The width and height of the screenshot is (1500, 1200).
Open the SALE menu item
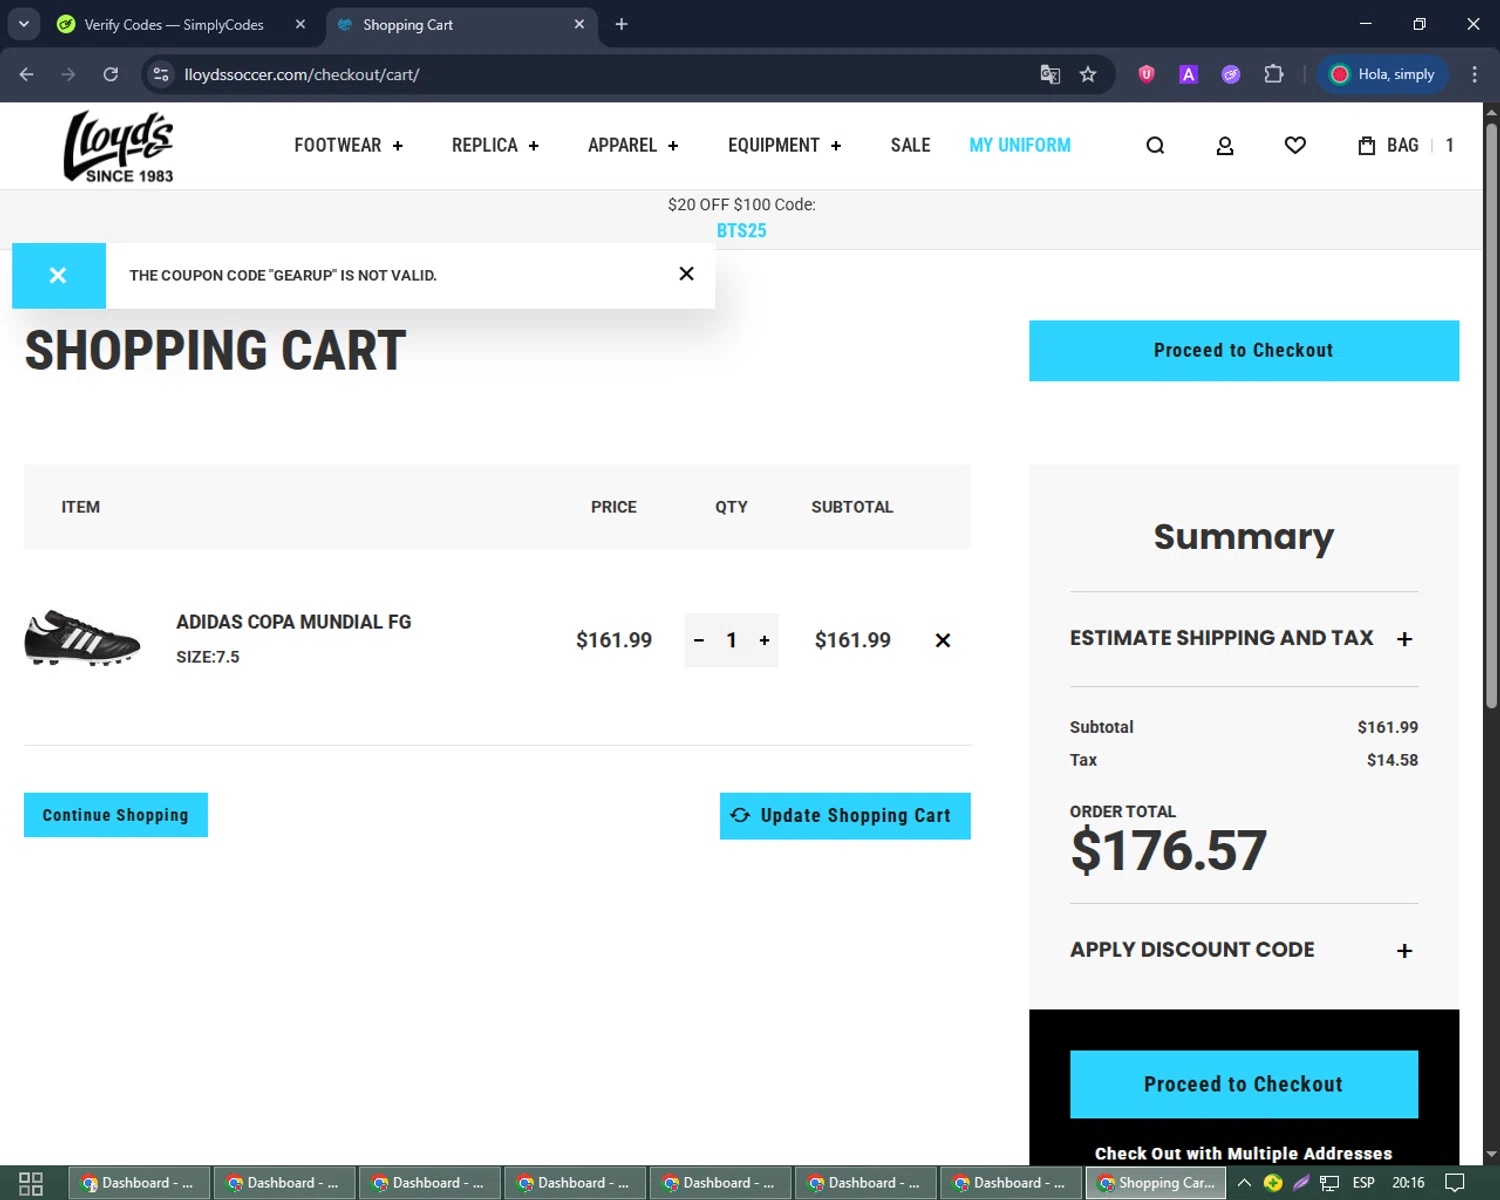(910, 146)
